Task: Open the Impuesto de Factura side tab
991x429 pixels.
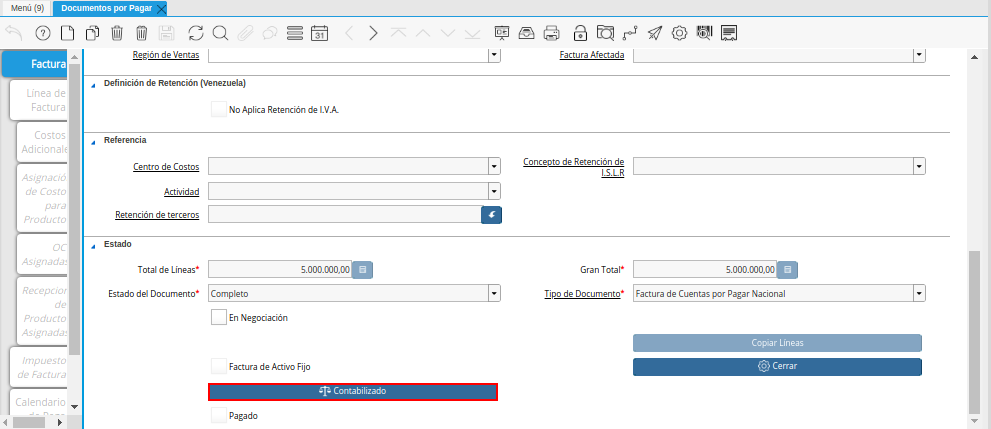Action: point(40,367)
